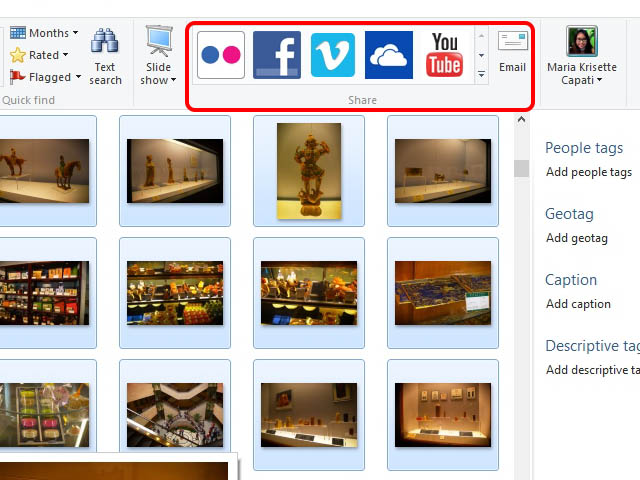Image resolution: width=640 pixels, height=480 pixels.
Task: Click Add descriptive tags
Action: [x=593, y=370]
